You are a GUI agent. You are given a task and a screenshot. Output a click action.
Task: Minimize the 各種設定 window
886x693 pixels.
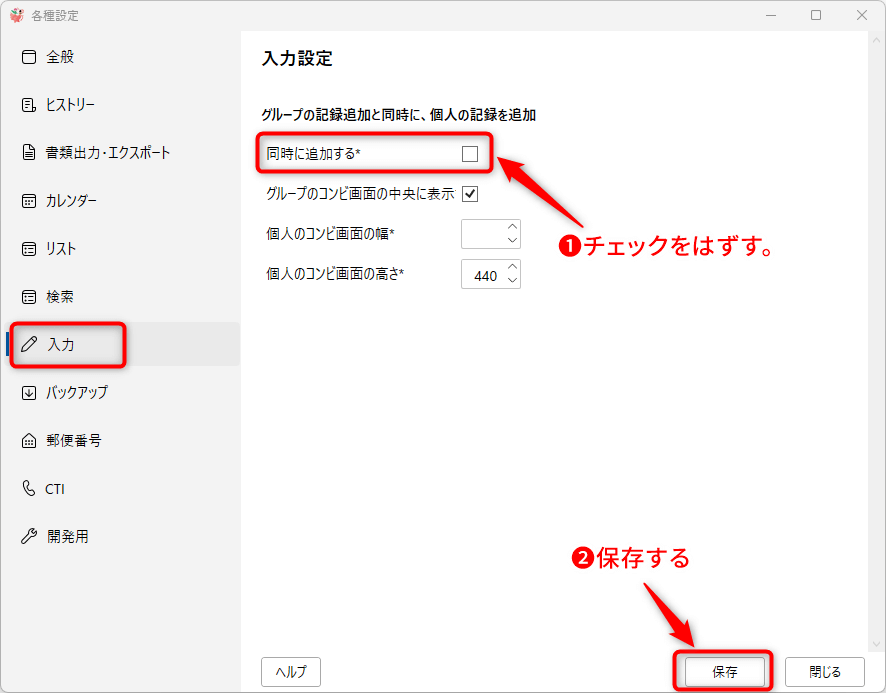pos(771,15)
